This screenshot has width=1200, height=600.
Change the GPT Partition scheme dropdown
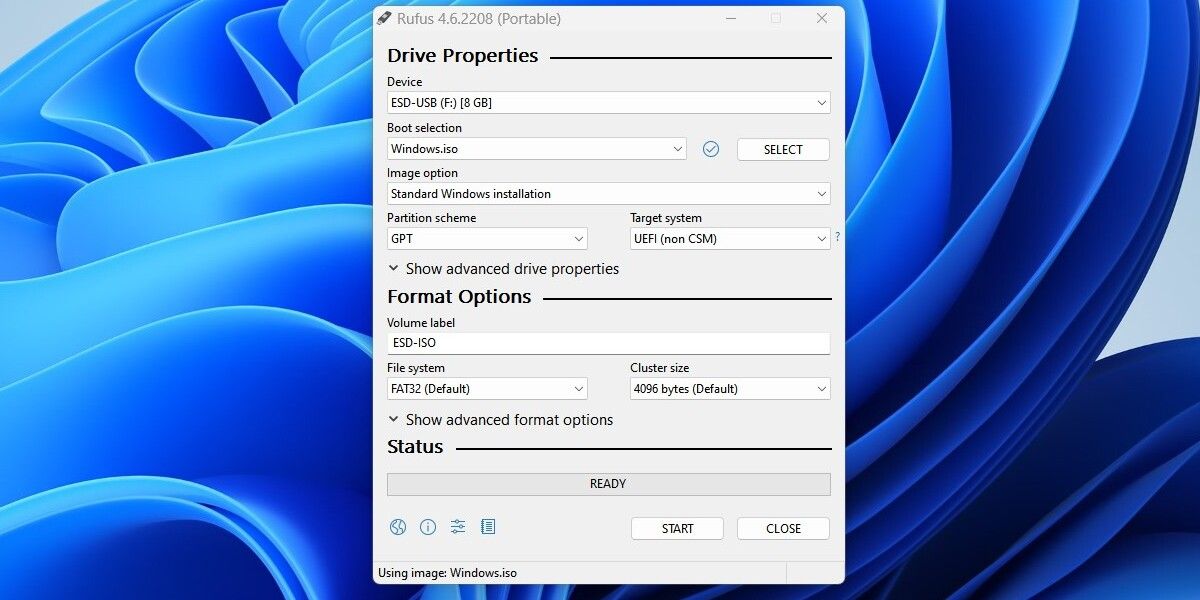point(487,238)
